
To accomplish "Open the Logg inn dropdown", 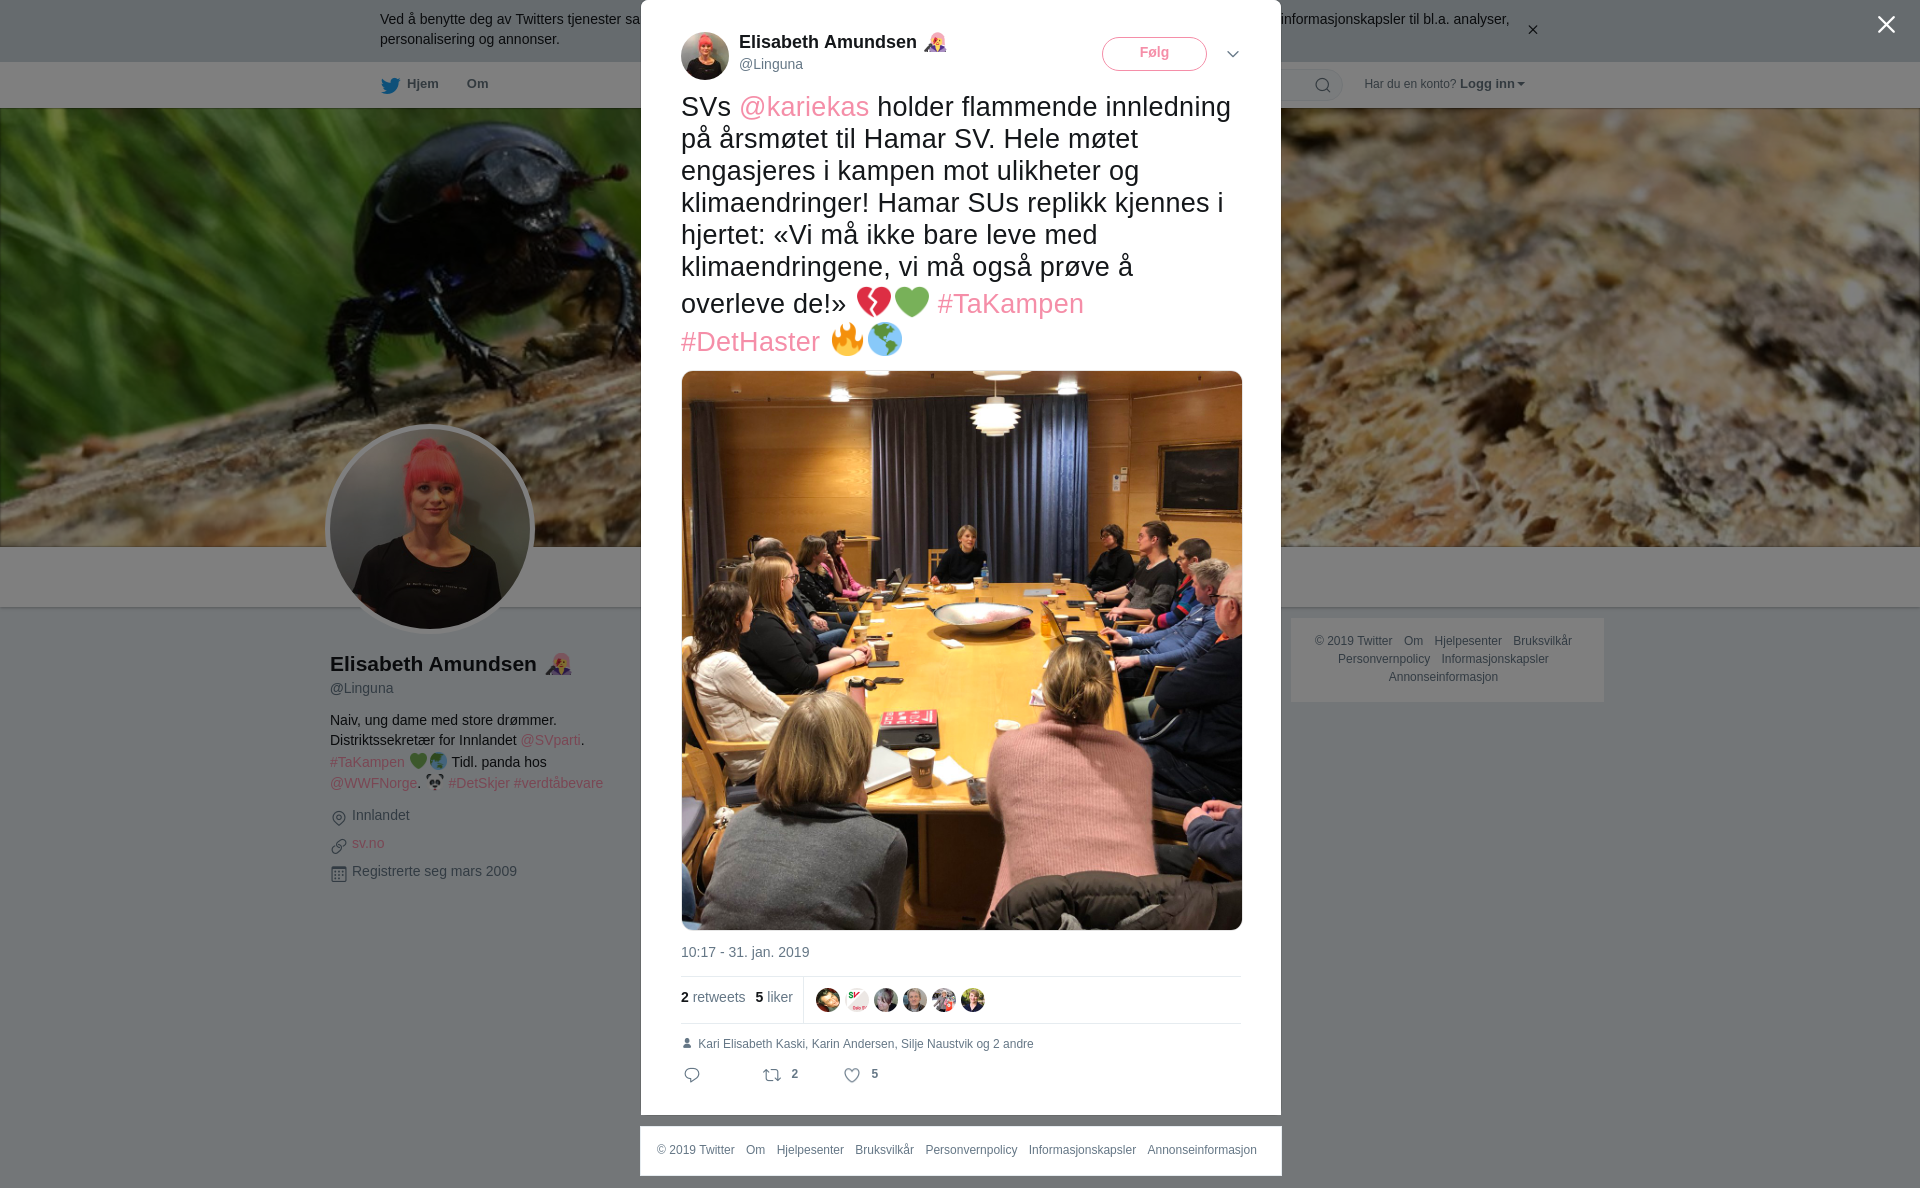I will [x=1492, y=84].
